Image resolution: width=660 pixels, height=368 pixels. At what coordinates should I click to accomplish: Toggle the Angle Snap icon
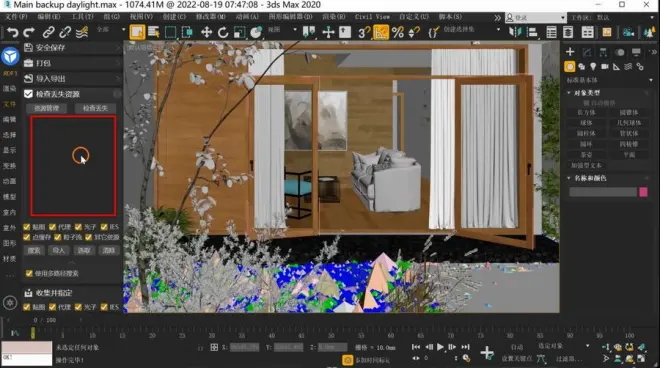(381, 32)
